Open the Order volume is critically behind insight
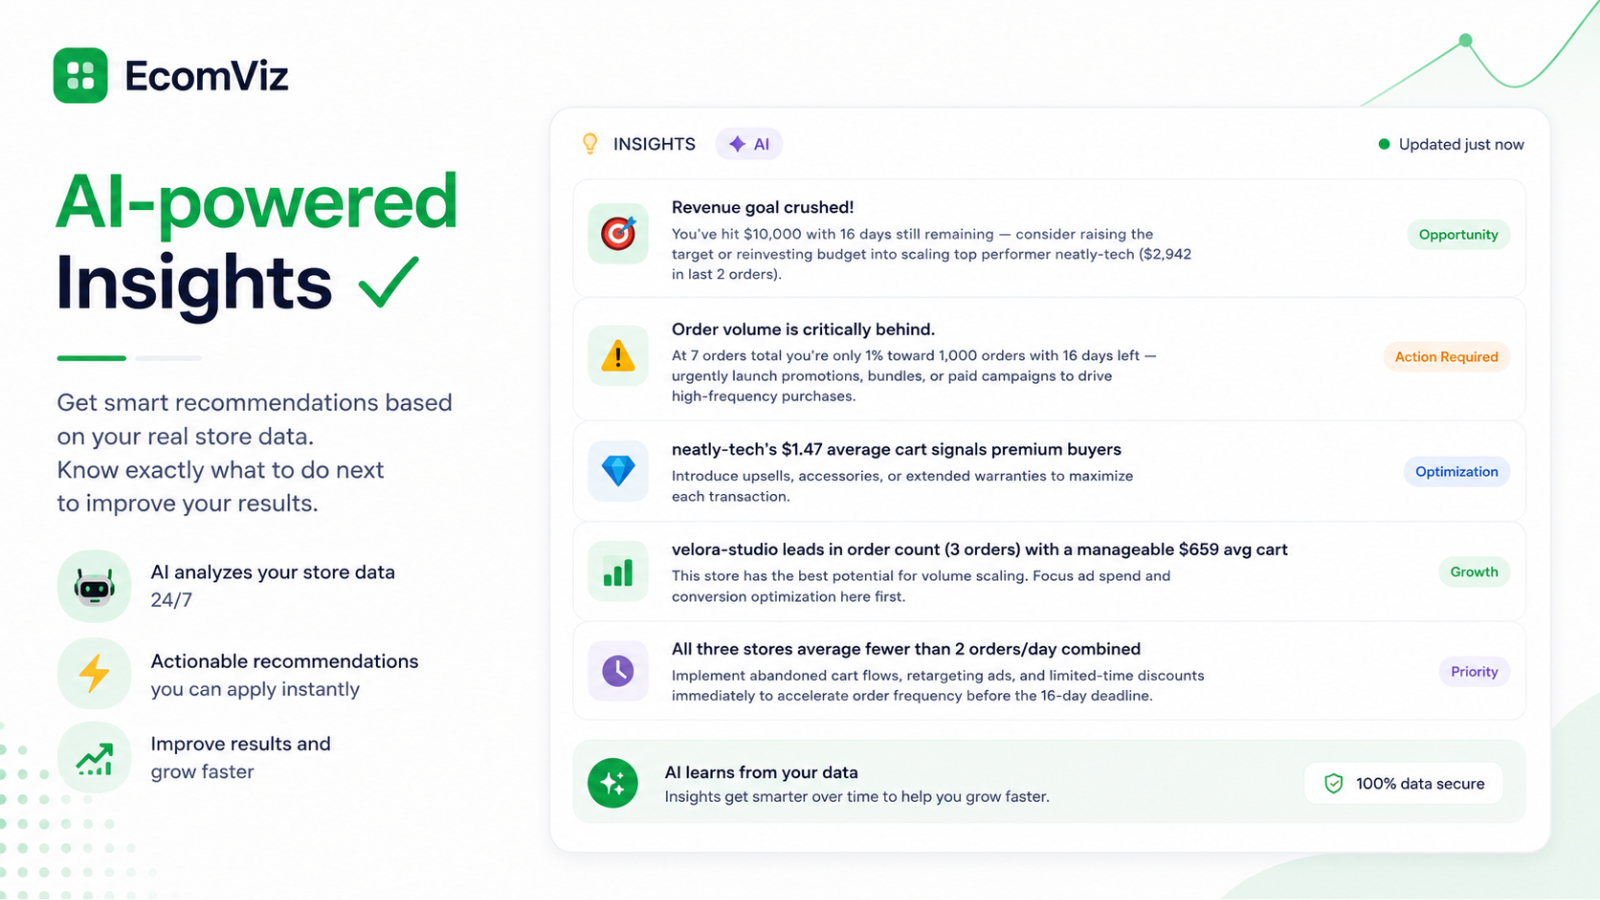This screenshot has height=900, width=1600. pyautogui.click(x=1049, y=360)
